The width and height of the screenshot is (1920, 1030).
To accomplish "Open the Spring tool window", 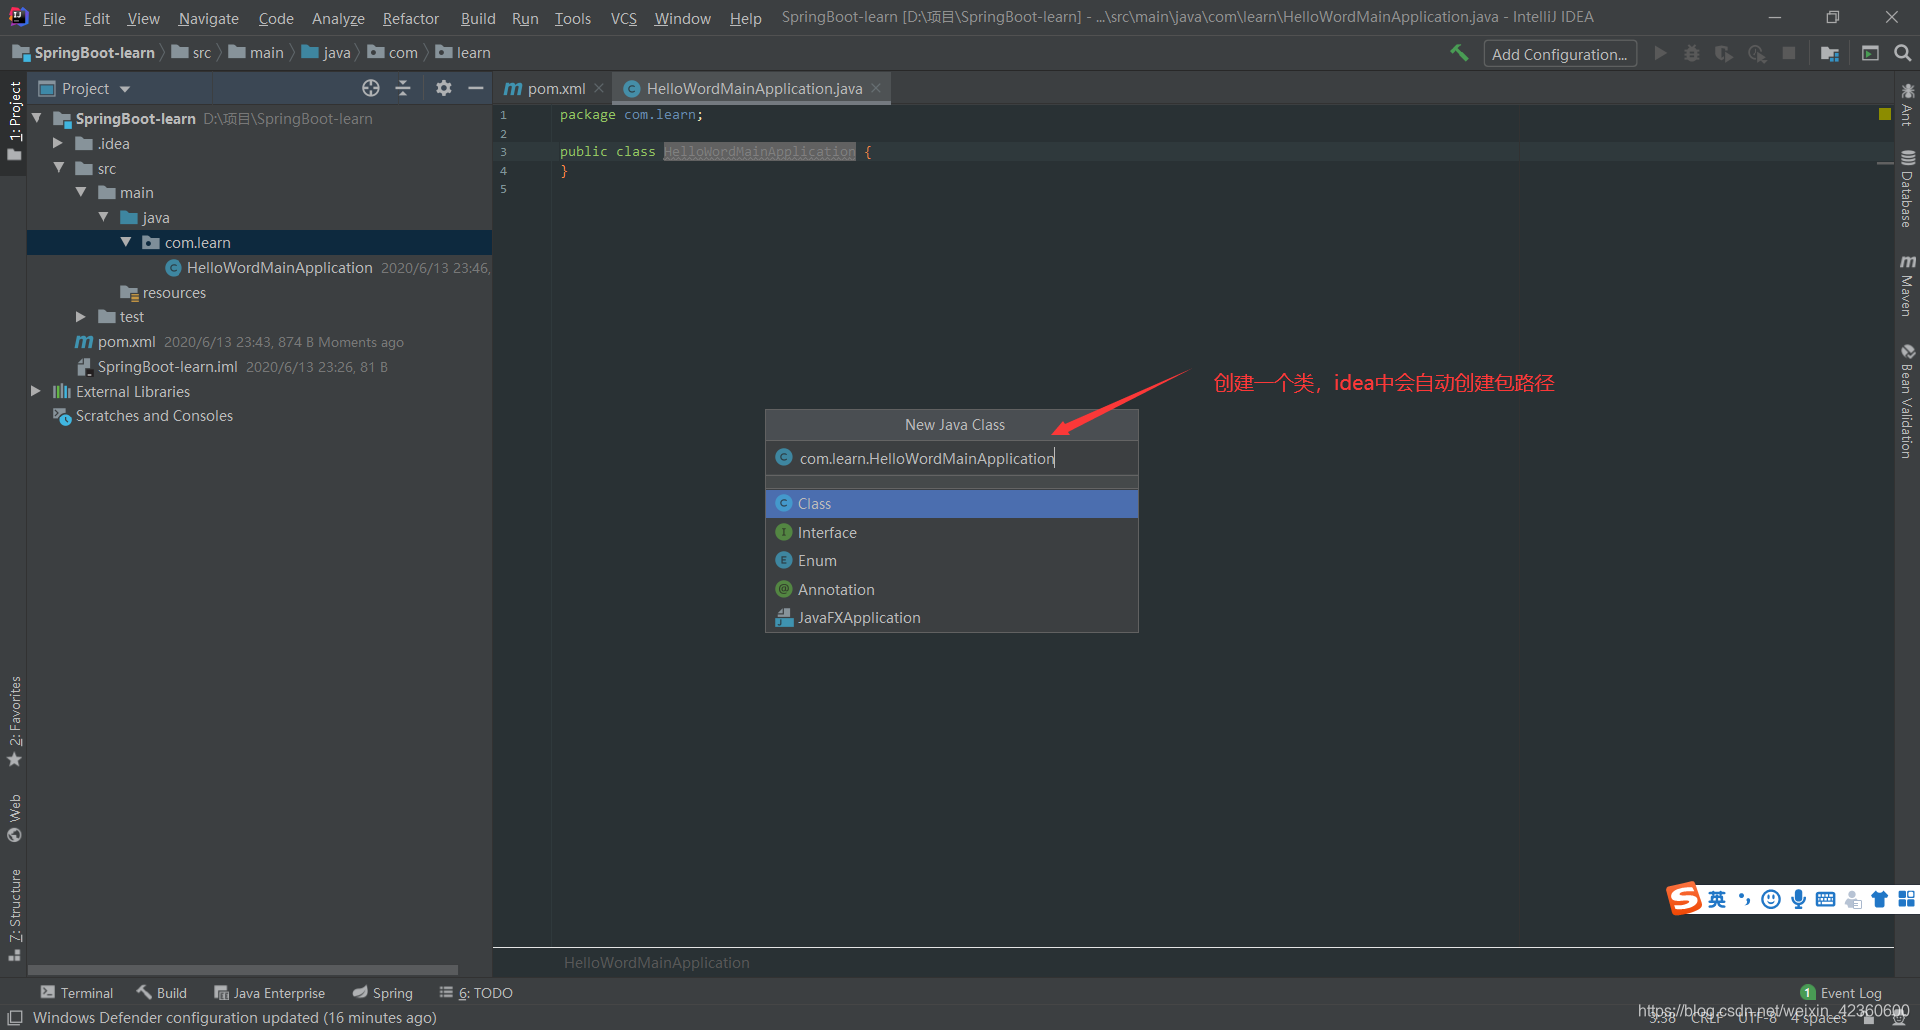I will pyautogui.click(x=382, y=993).
